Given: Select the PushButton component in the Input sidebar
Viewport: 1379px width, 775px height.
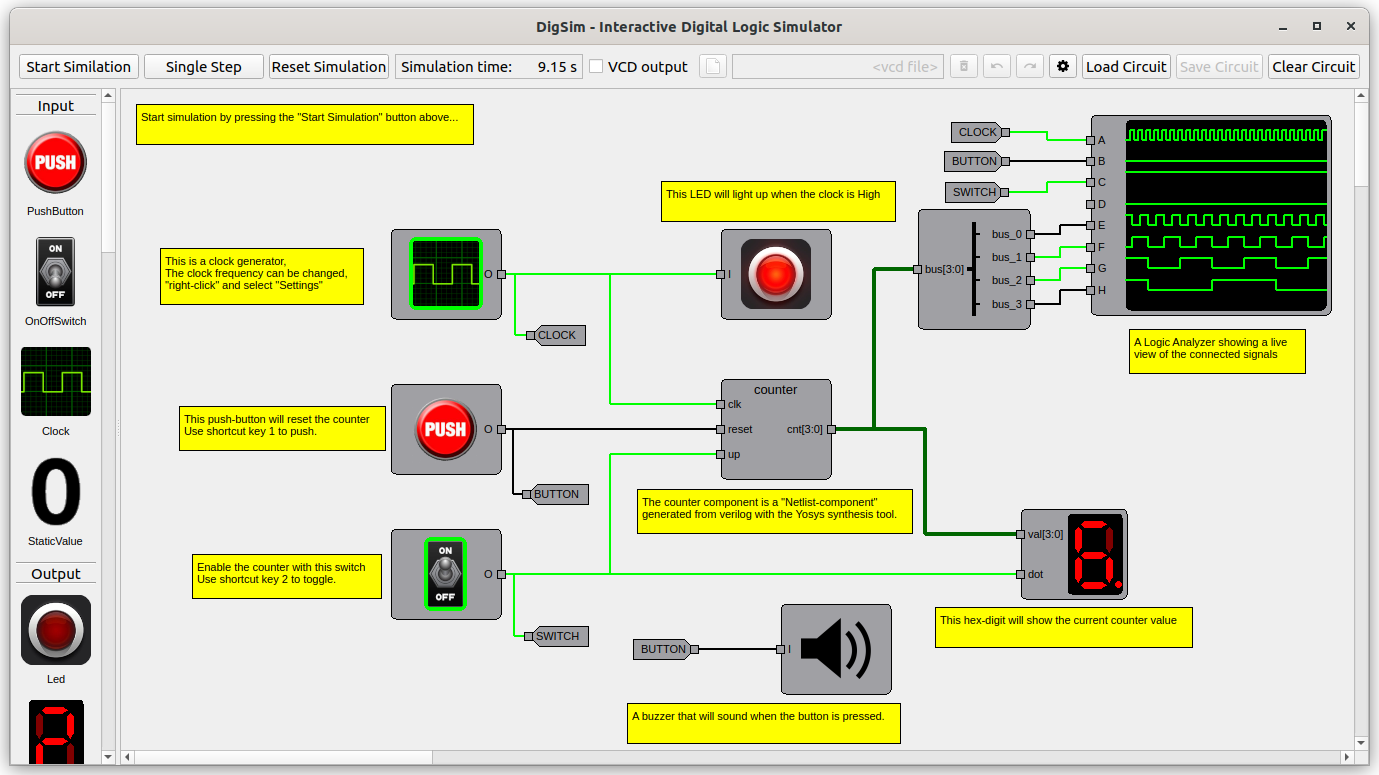Looking at the screenshot, I should click(55, 162).
